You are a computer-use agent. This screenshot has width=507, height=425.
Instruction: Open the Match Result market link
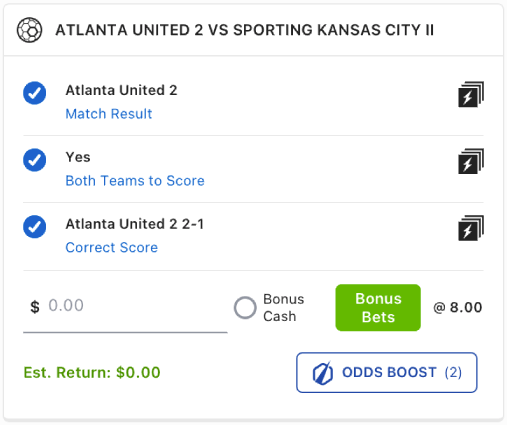109,114
